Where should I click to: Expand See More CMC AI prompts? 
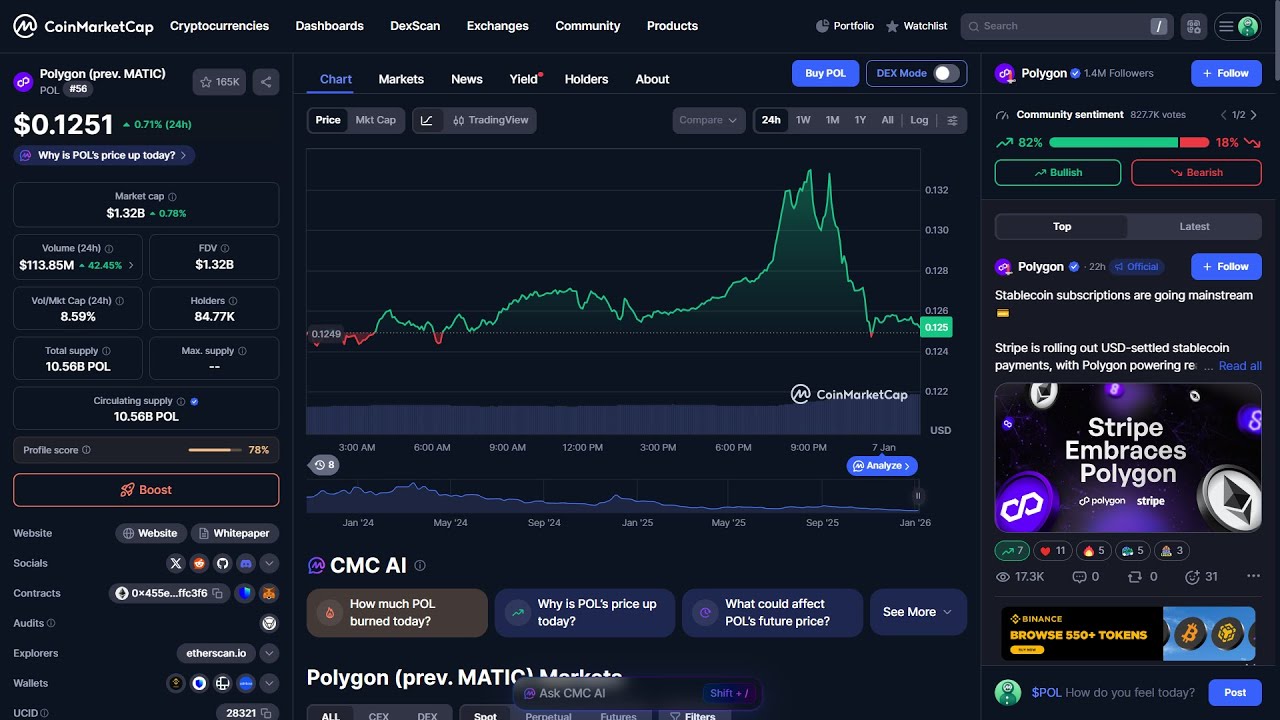918,612
